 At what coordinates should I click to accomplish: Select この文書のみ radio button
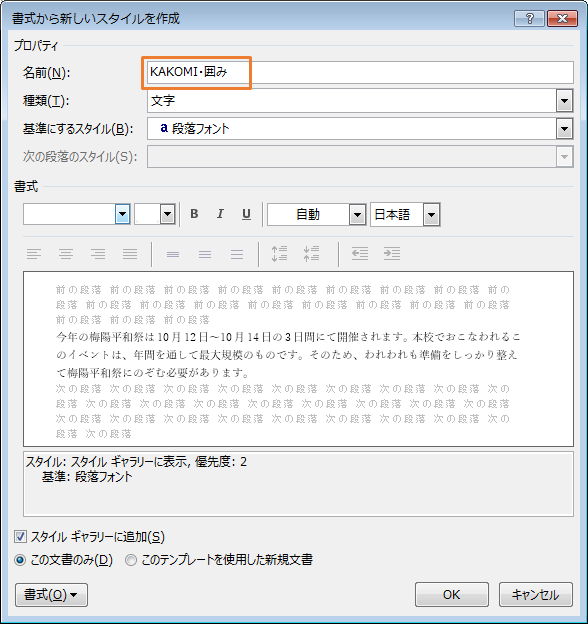point(20,560)
